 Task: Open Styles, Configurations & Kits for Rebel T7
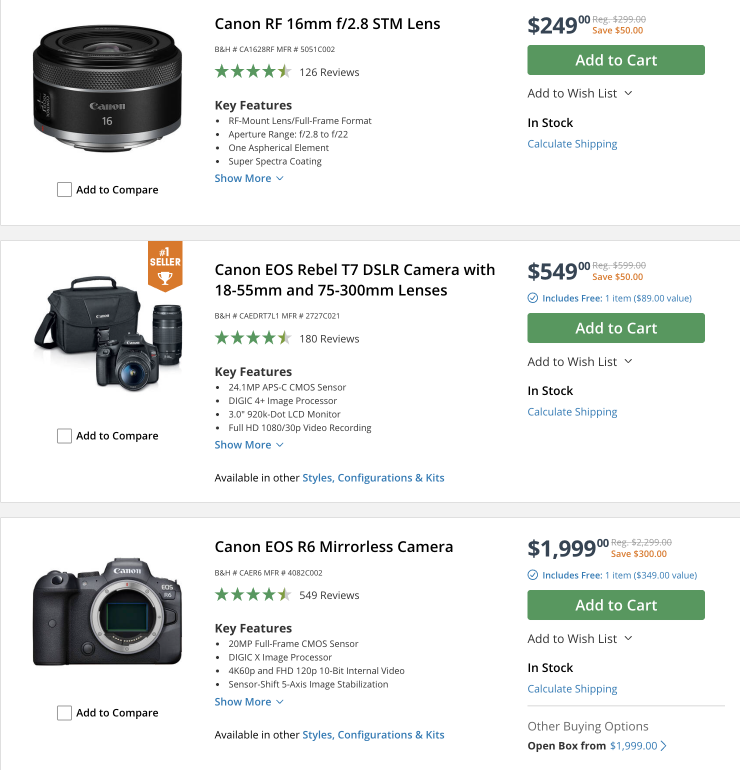[373, 478]
